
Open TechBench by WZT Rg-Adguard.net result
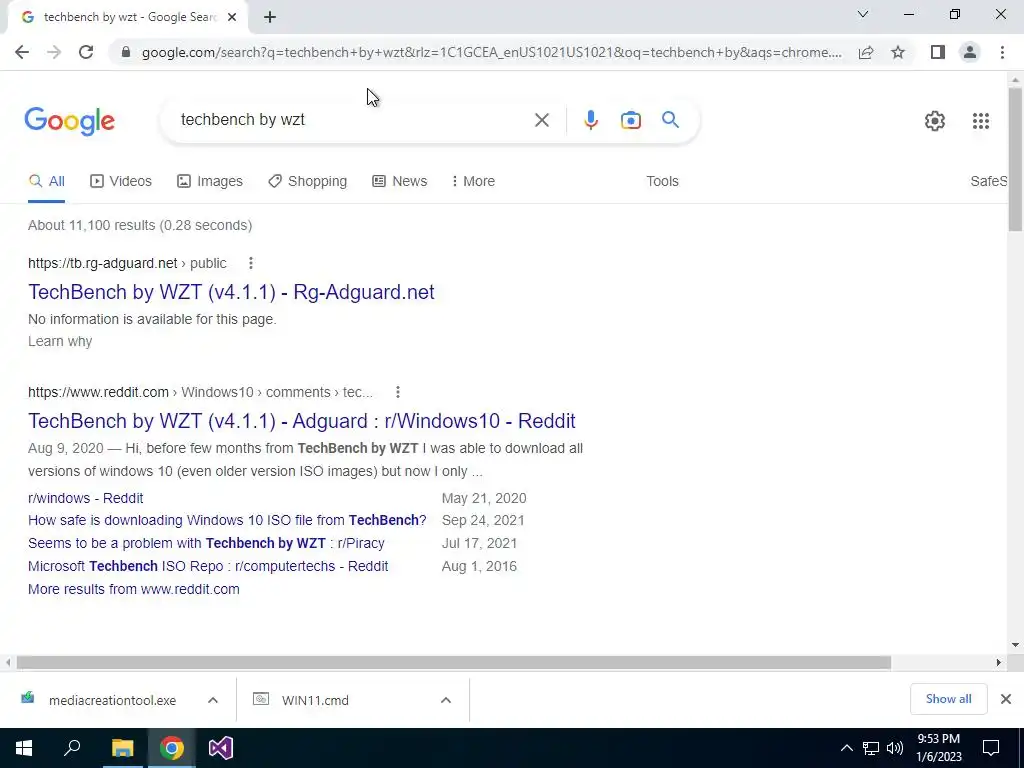231,292
